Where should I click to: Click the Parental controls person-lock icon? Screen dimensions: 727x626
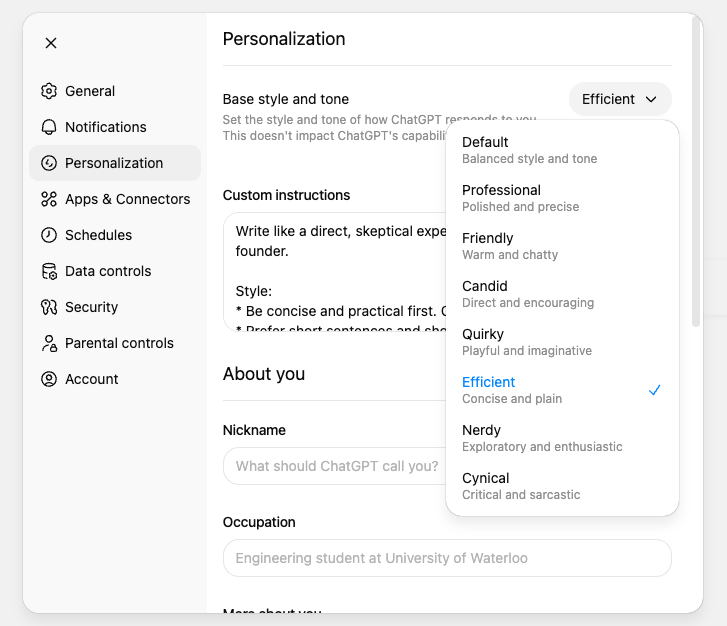pos(49,343)
